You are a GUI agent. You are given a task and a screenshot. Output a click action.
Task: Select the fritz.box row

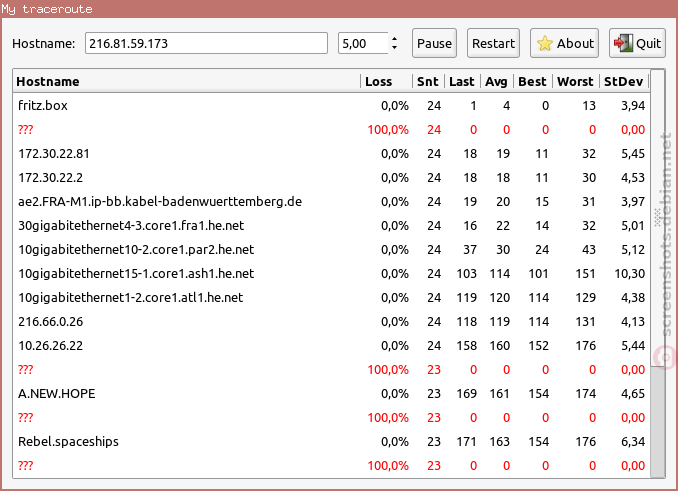[331, 105]
